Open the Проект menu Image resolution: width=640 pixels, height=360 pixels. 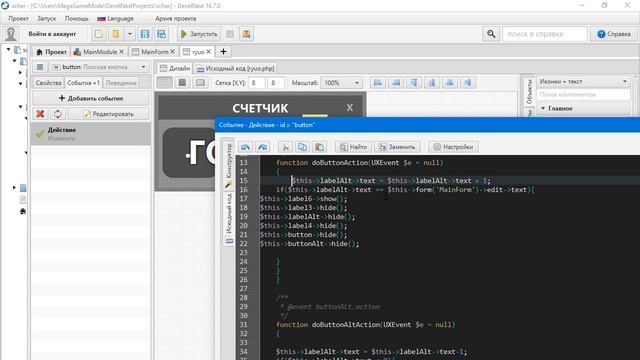tap(18, 18)
